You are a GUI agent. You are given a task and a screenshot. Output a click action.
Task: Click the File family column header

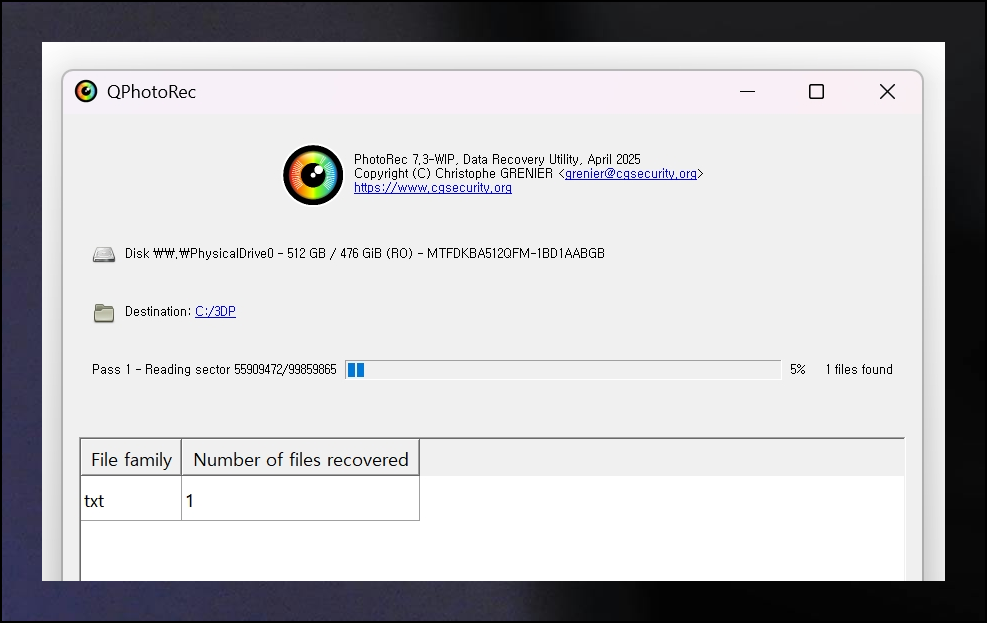pos(131,457)
